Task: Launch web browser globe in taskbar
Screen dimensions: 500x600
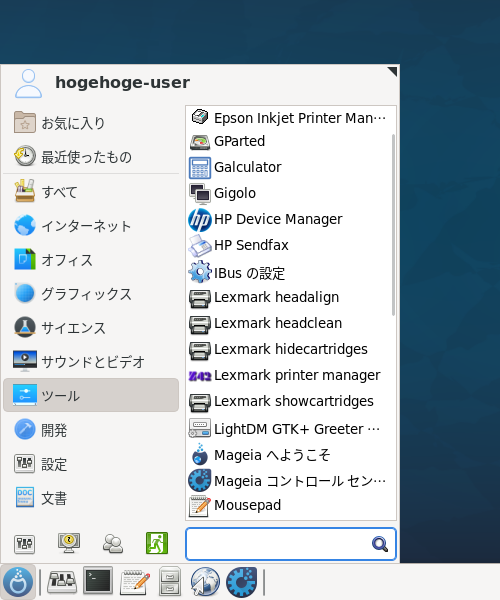Action: tap(205, 582)
